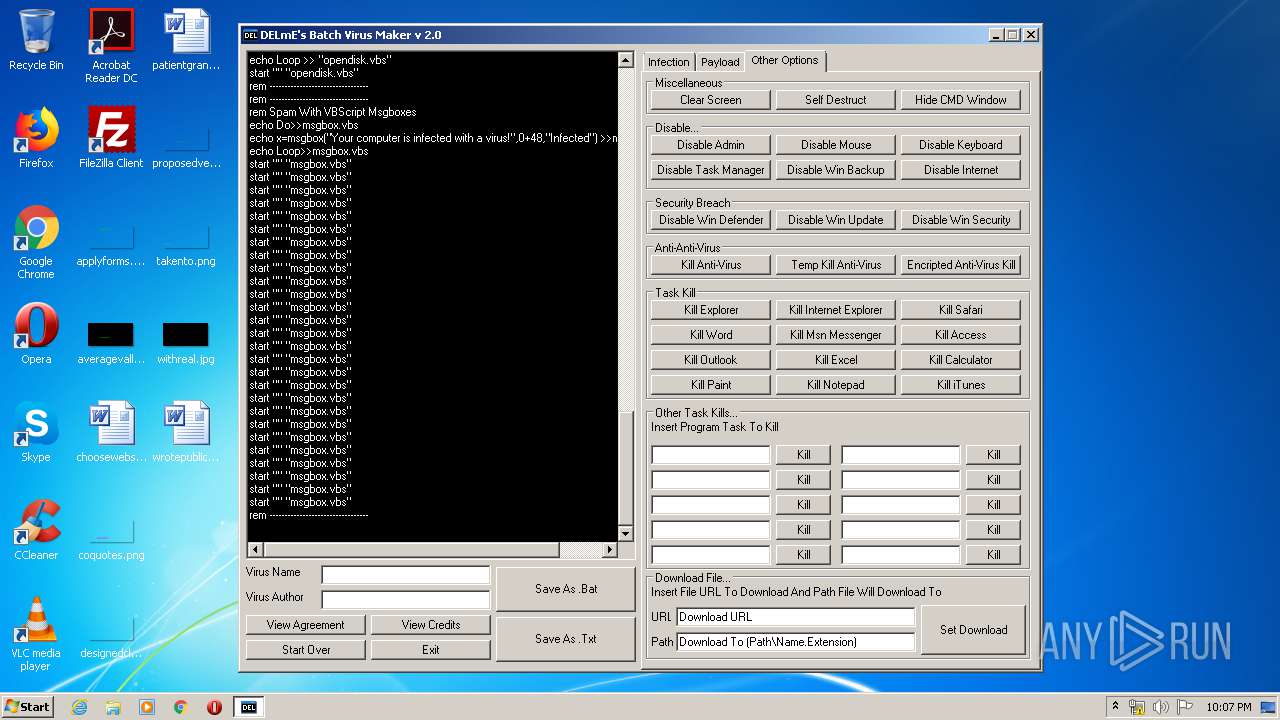Click the code box vertical scrollbar down arrow
The width and height of the screenshot is (1280, 720).
(626, 534)
